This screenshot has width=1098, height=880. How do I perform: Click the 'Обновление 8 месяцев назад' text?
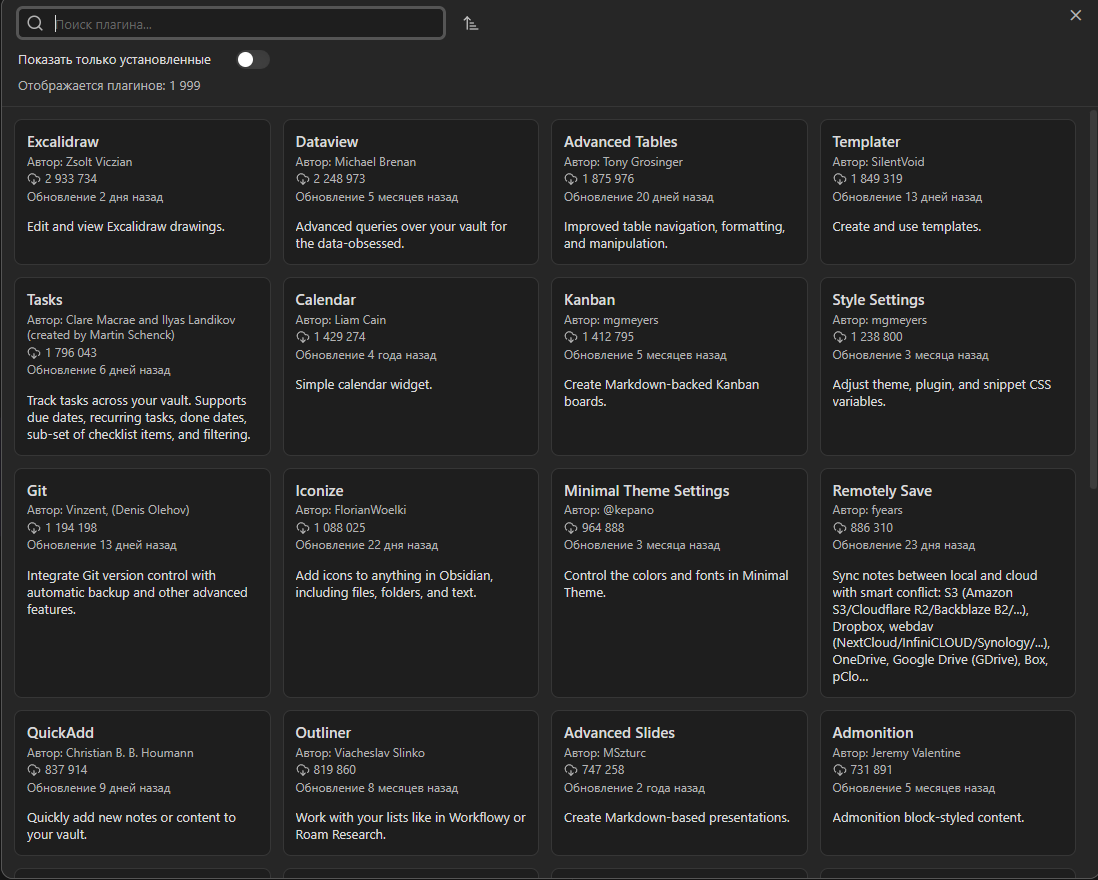click(x=377, y=788)
